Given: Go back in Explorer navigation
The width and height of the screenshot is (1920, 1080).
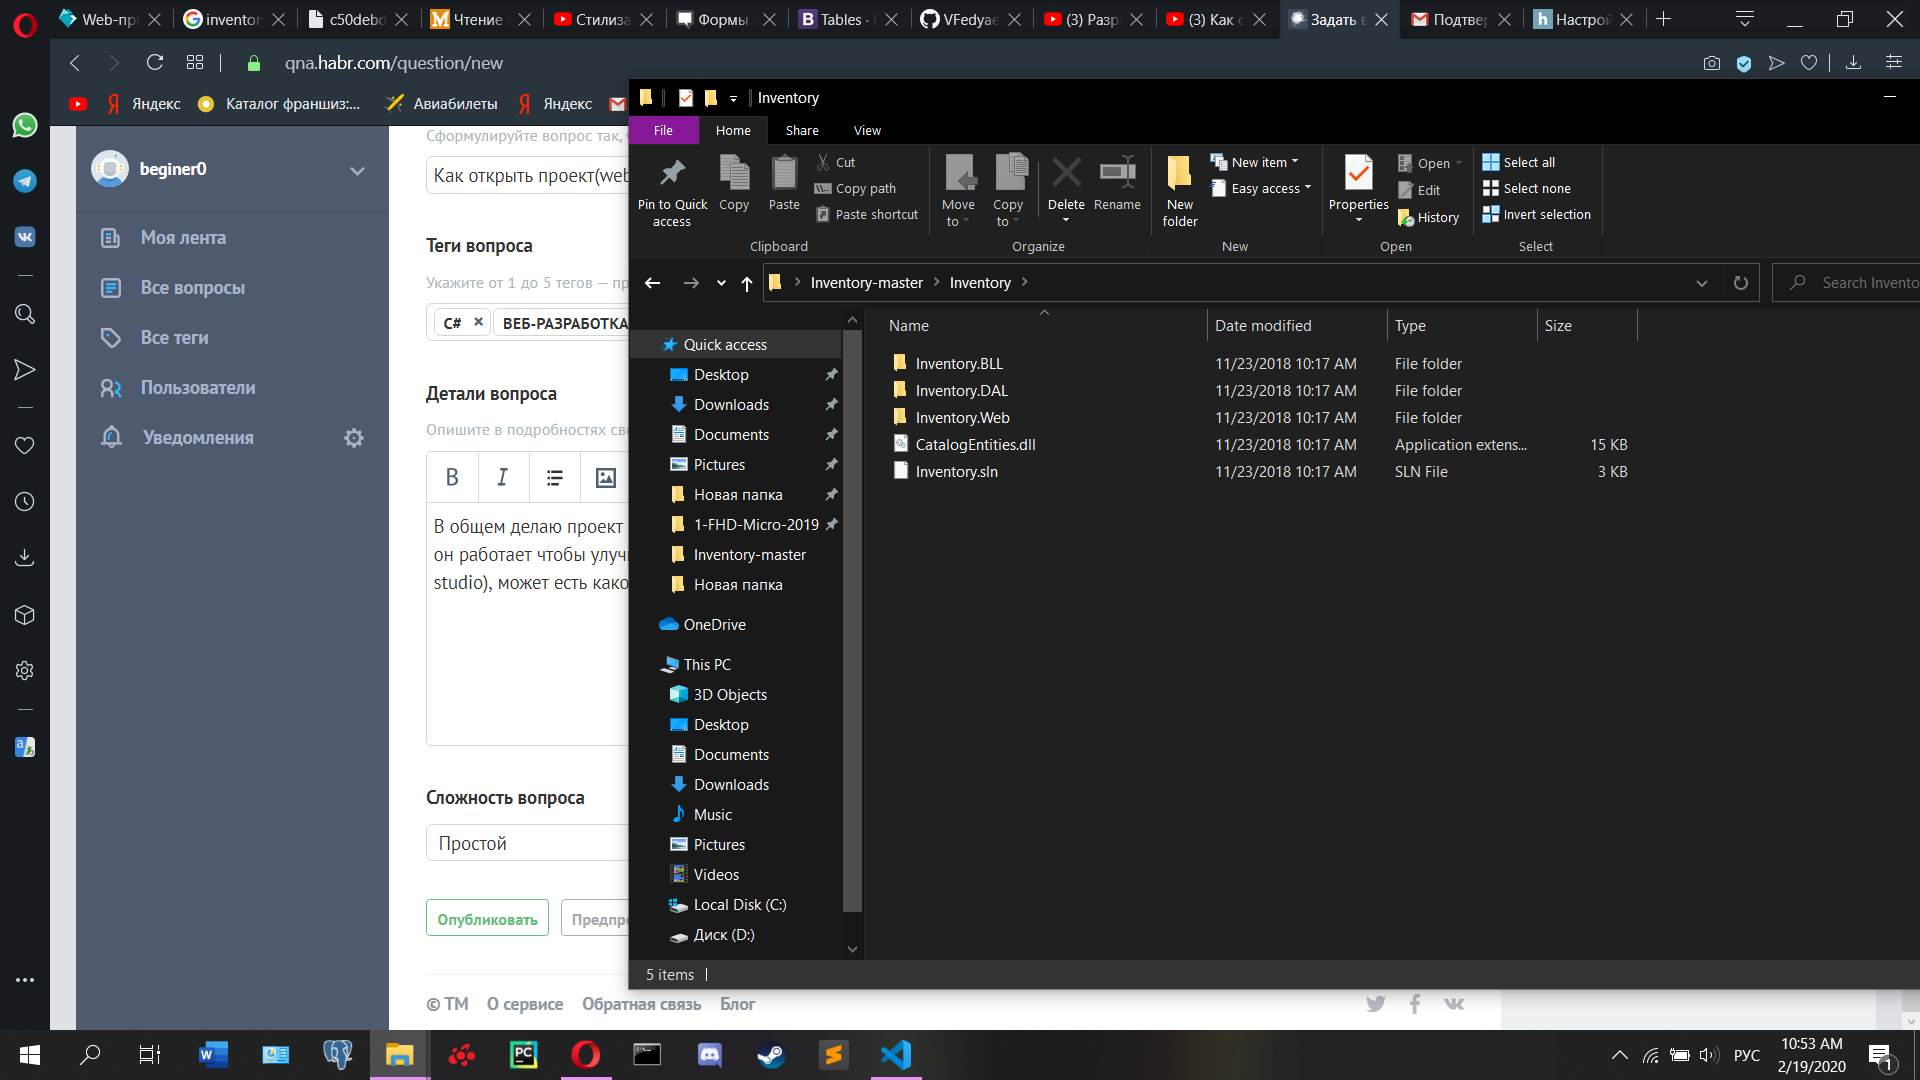Looking at the screenshot, I should pyautogui.click(x=653, y=283).
